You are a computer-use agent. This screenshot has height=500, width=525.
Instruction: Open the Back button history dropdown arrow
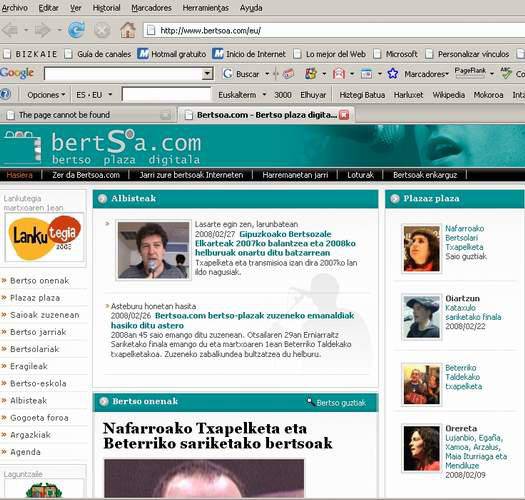(26, 30)
